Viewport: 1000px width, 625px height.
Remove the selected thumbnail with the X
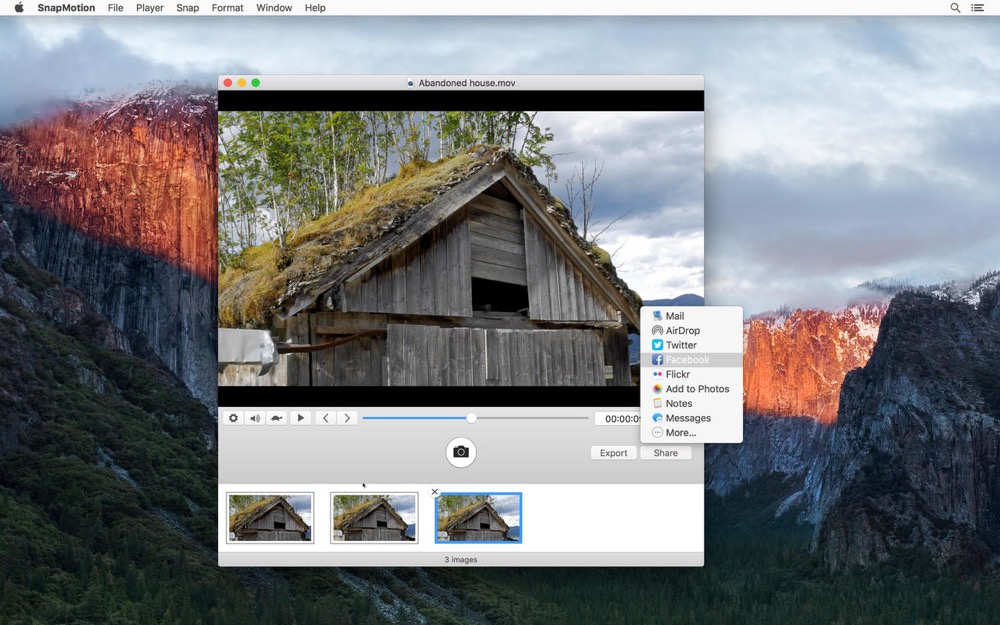coord(434,492)
